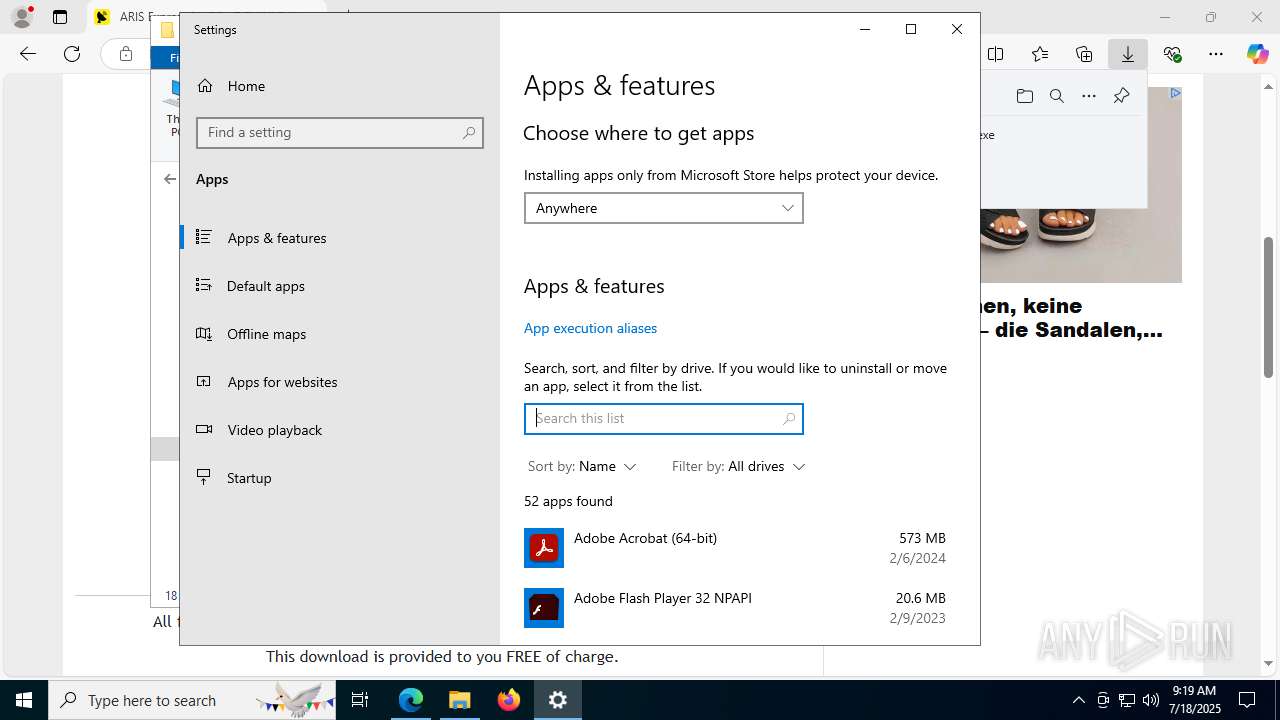Select Adobe Flash Player 32 NPAPI entry

tap(735, 608)
